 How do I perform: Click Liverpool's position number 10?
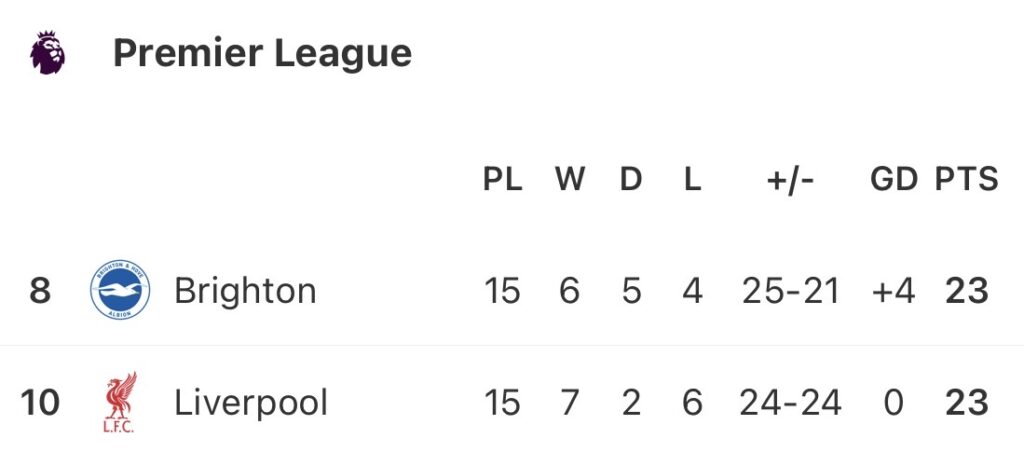(x=40, y=403)
